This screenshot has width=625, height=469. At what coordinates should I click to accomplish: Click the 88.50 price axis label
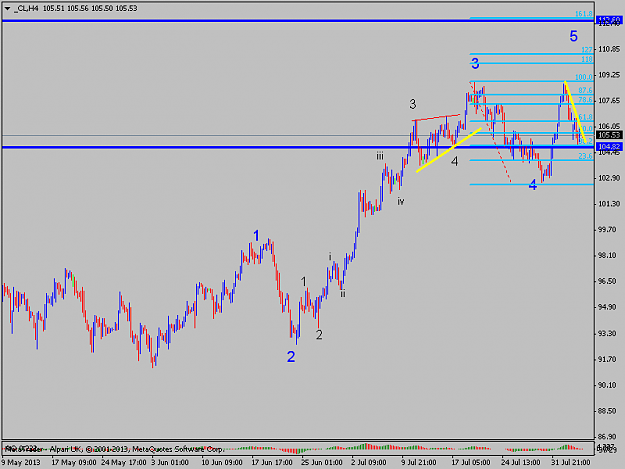tap(609, 411)
